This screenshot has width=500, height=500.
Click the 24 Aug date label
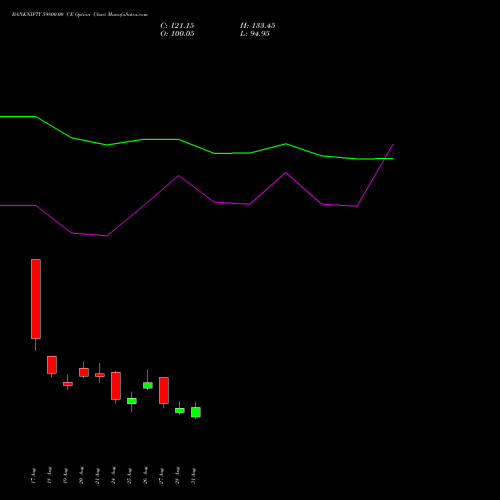[113, 476]
